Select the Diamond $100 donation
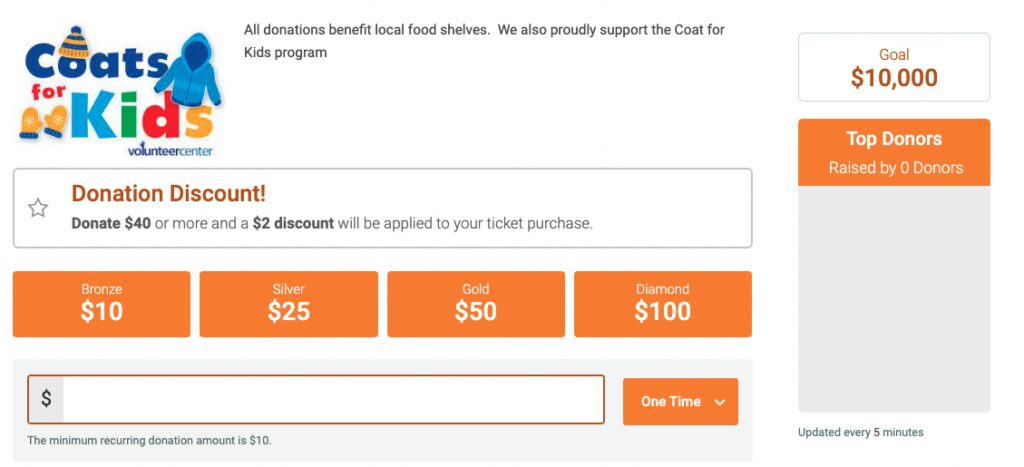The image size is (1024, 467). click(x=663, y=304)
